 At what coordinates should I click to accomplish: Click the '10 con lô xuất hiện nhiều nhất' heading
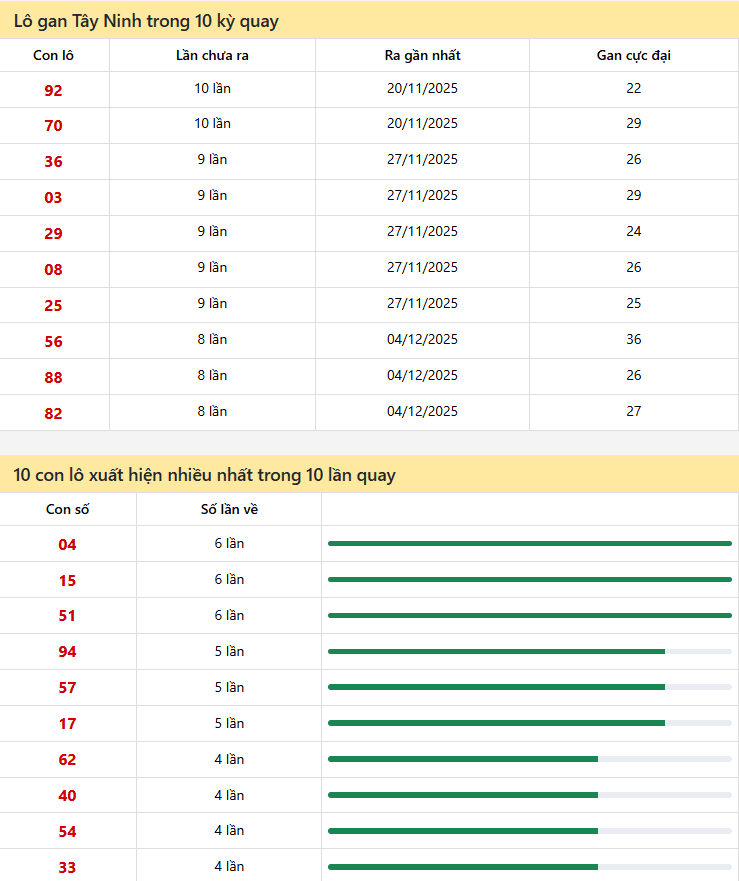click(204, 475)
